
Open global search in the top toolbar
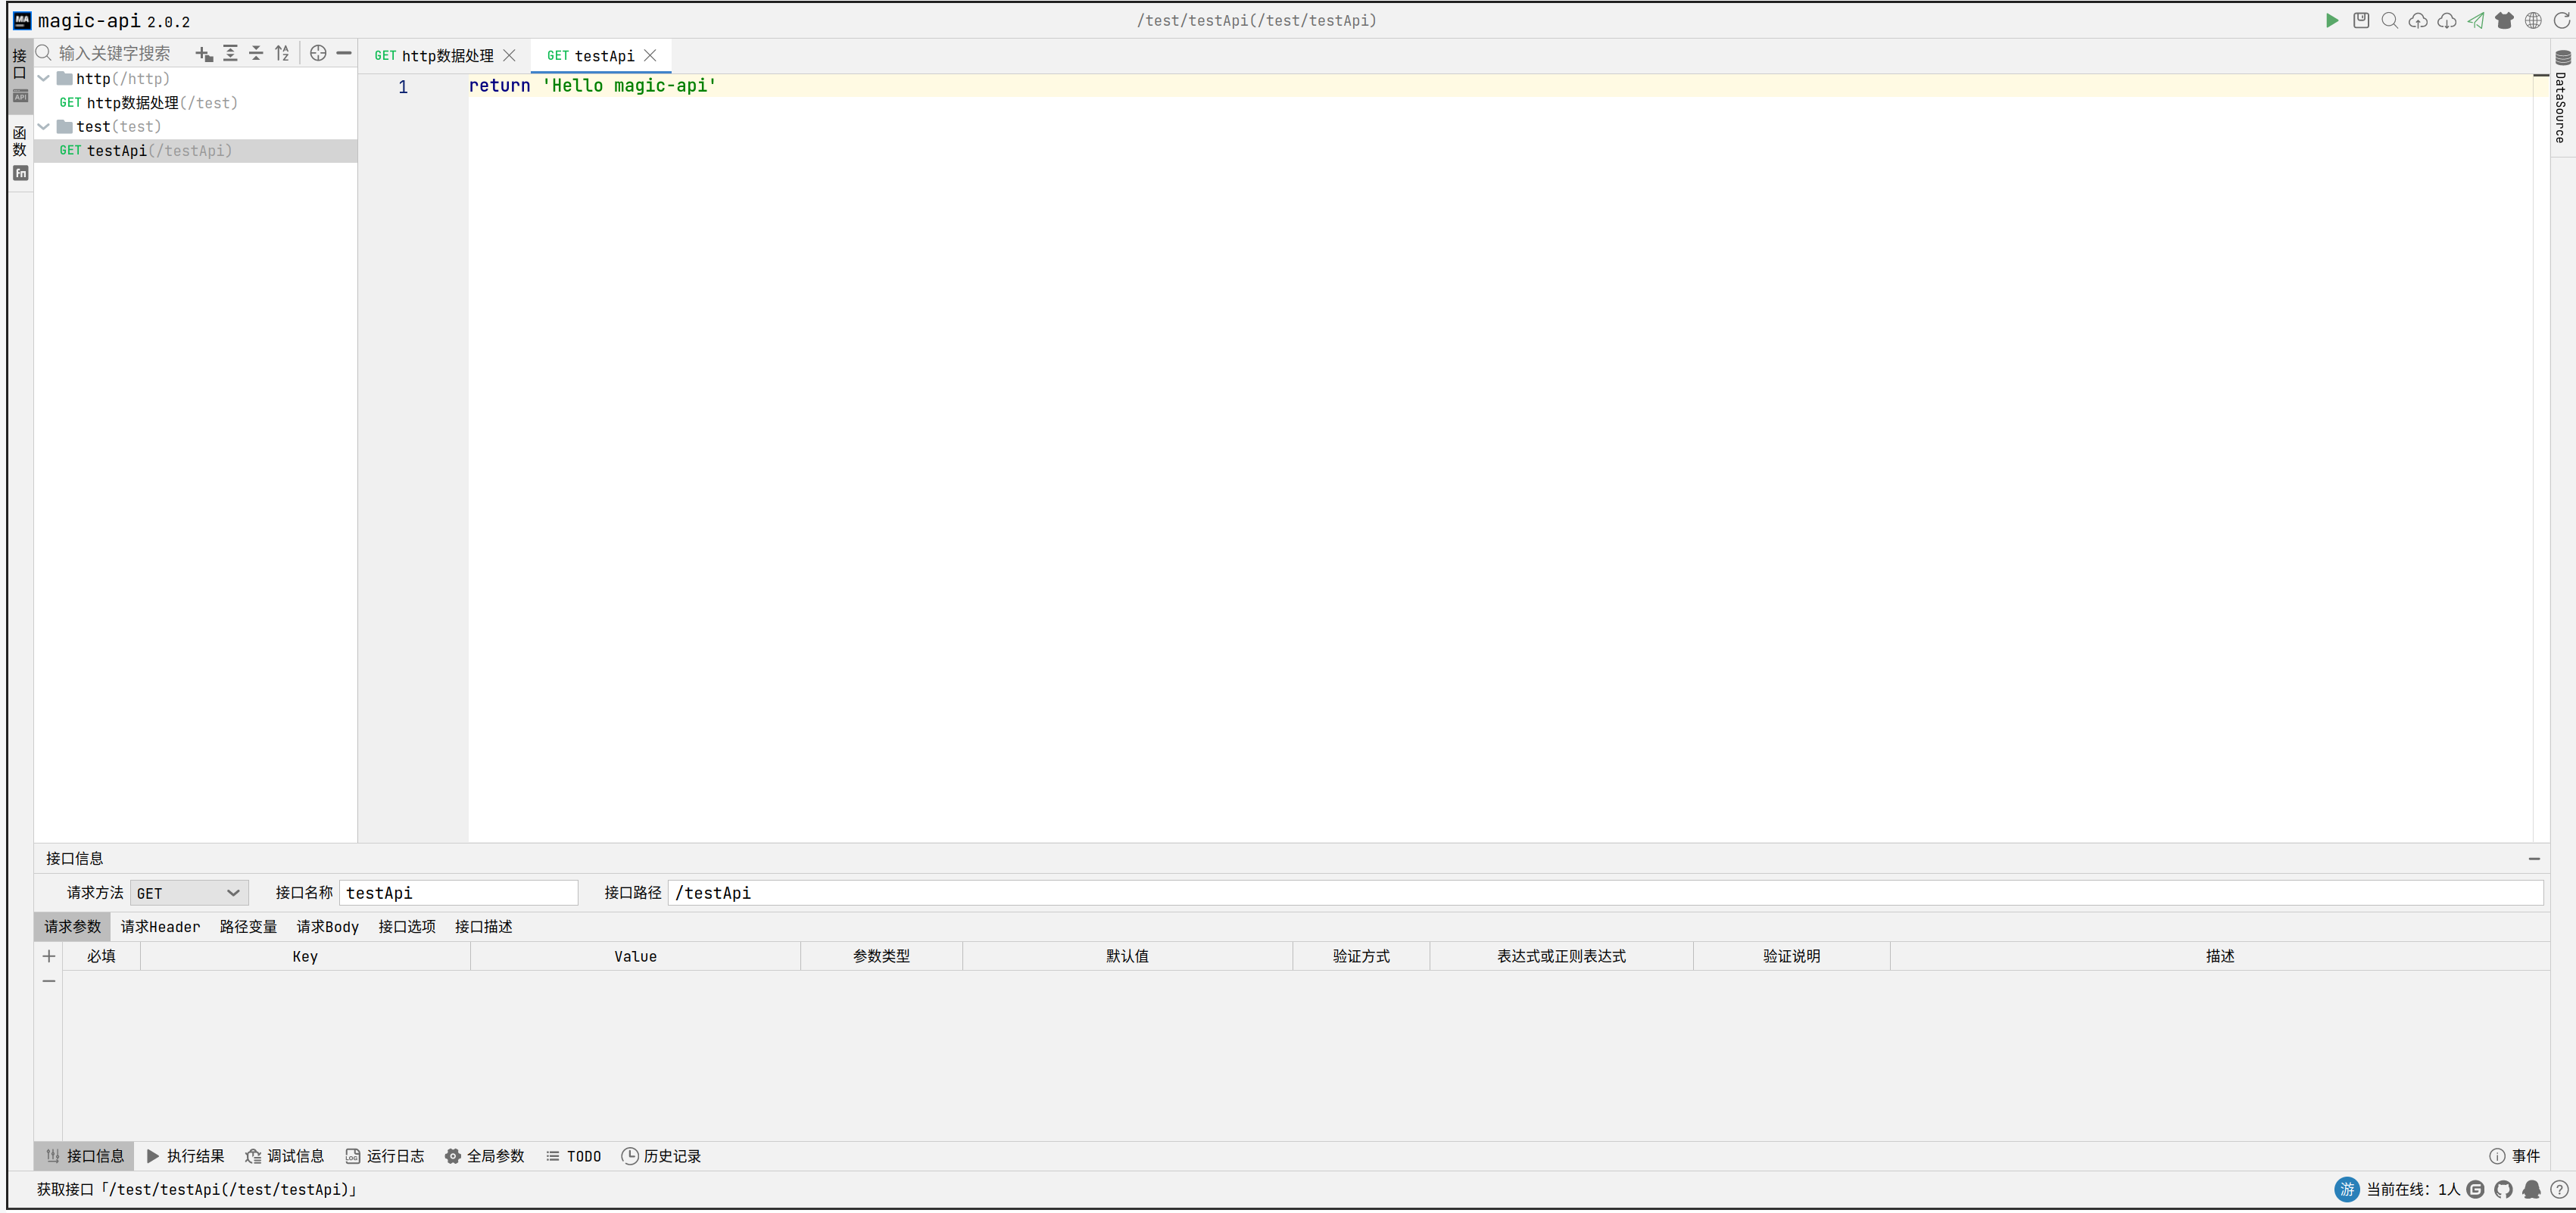click(2390, 20)
